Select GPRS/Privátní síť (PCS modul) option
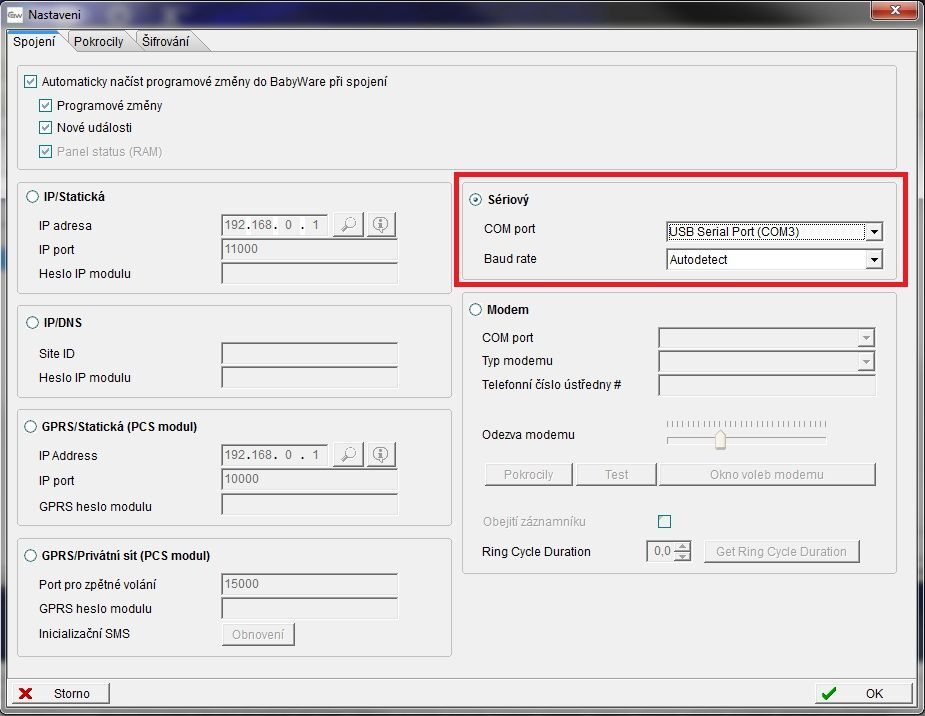 pyautogui.click(x=32, y=555)
